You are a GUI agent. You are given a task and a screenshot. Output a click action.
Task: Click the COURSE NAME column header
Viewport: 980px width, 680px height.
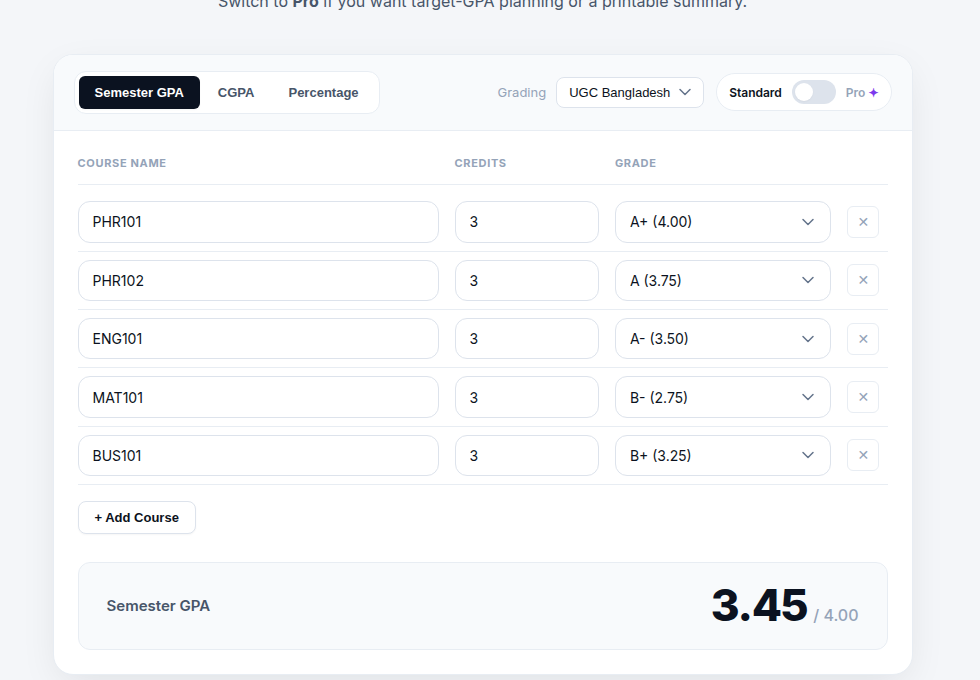tap(122, 163)
